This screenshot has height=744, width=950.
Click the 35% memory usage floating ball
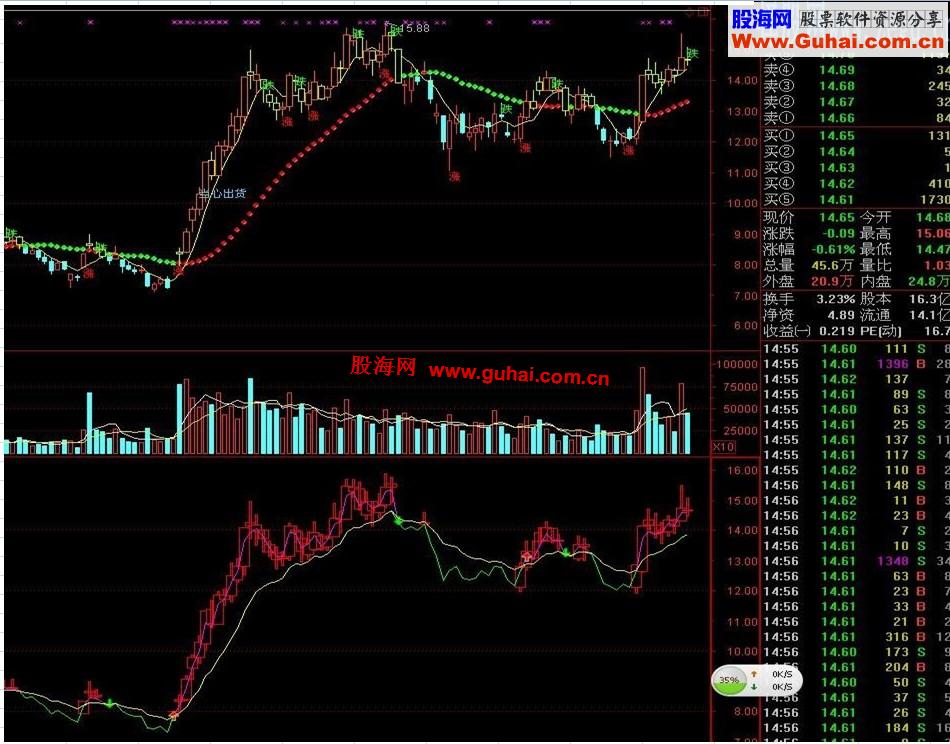point(728,680)
